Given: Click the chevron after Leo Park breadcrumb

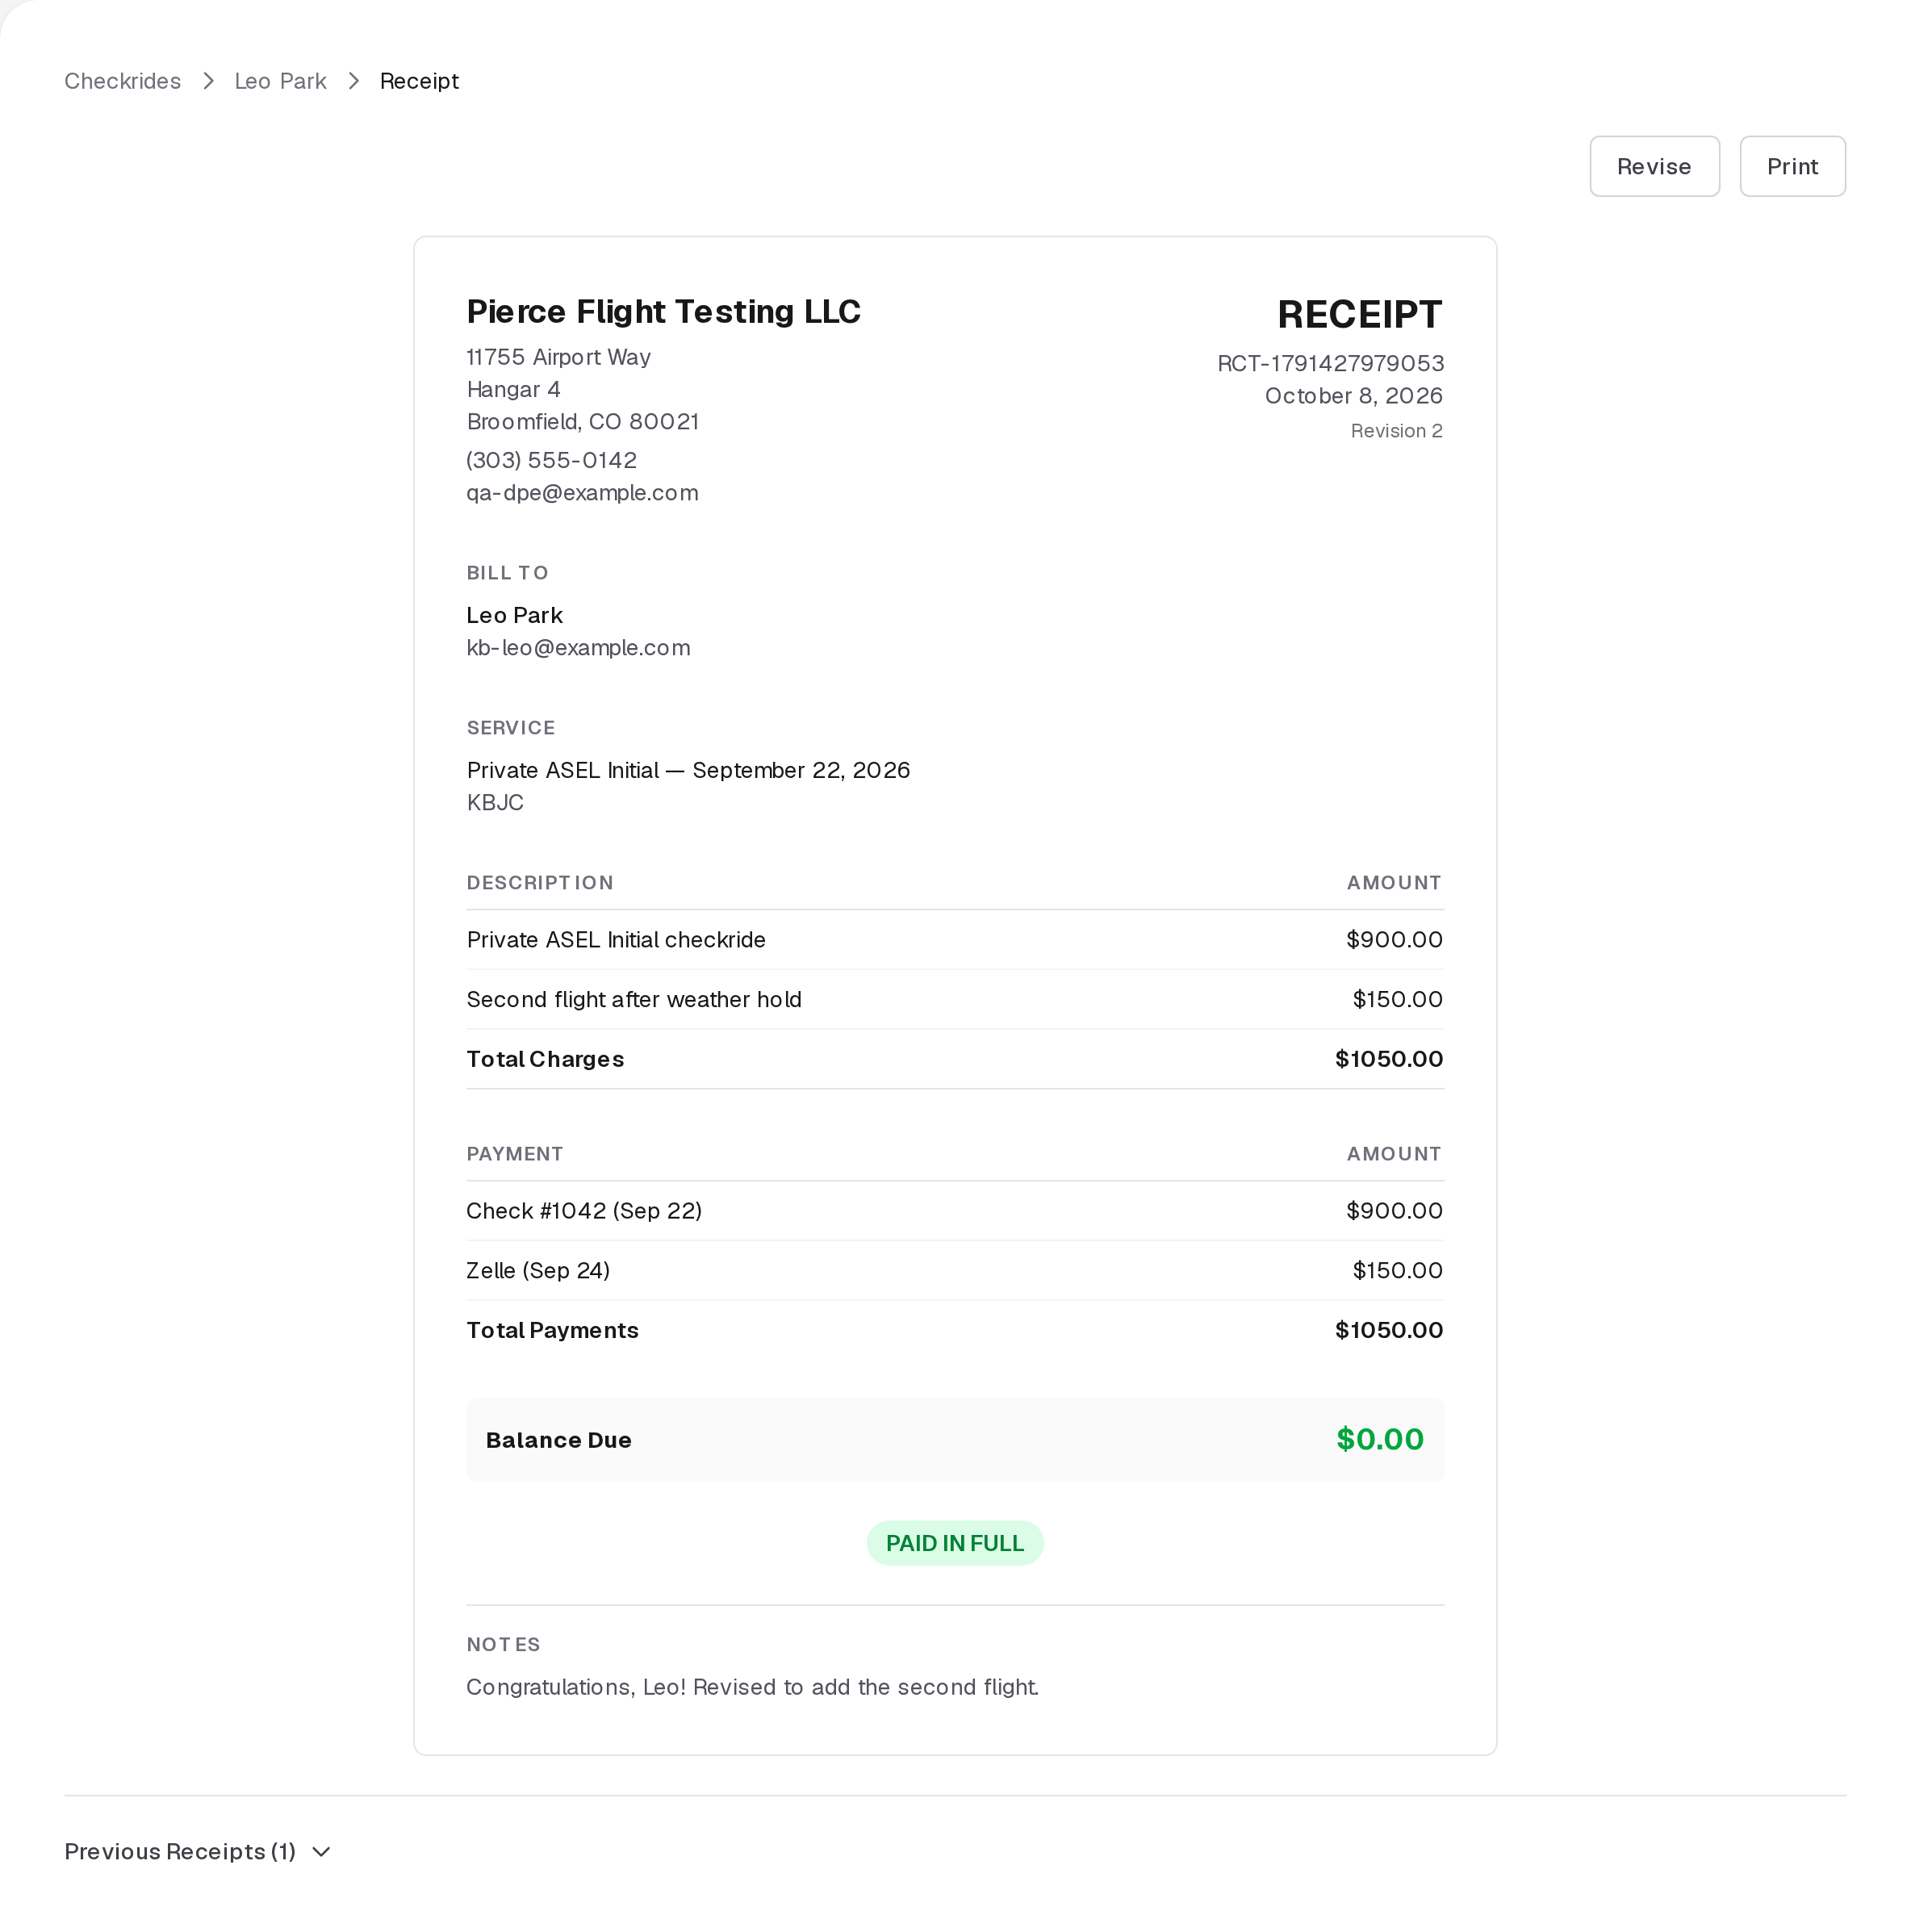Looking at the screenshot, I should (353, 81).
